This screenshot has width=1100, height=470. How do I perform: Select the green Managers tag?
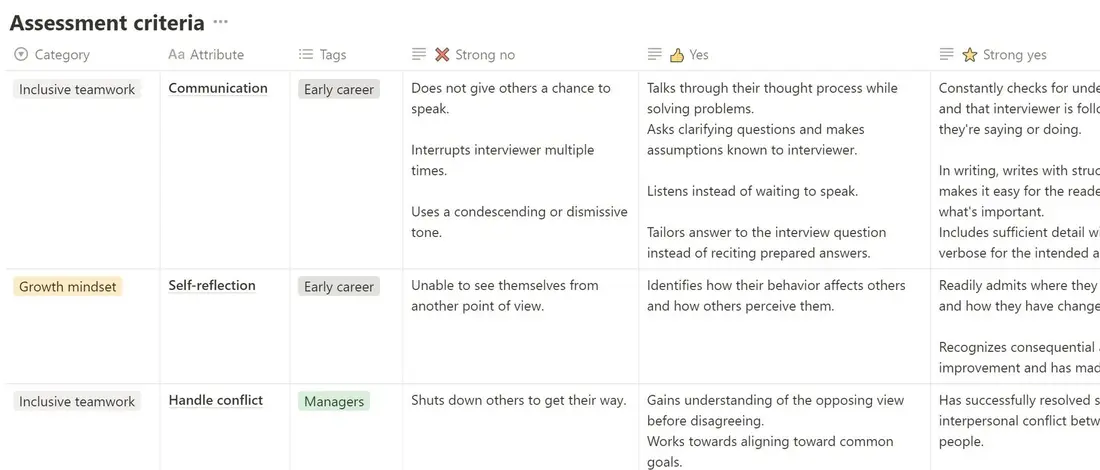(x=334, y=401)
